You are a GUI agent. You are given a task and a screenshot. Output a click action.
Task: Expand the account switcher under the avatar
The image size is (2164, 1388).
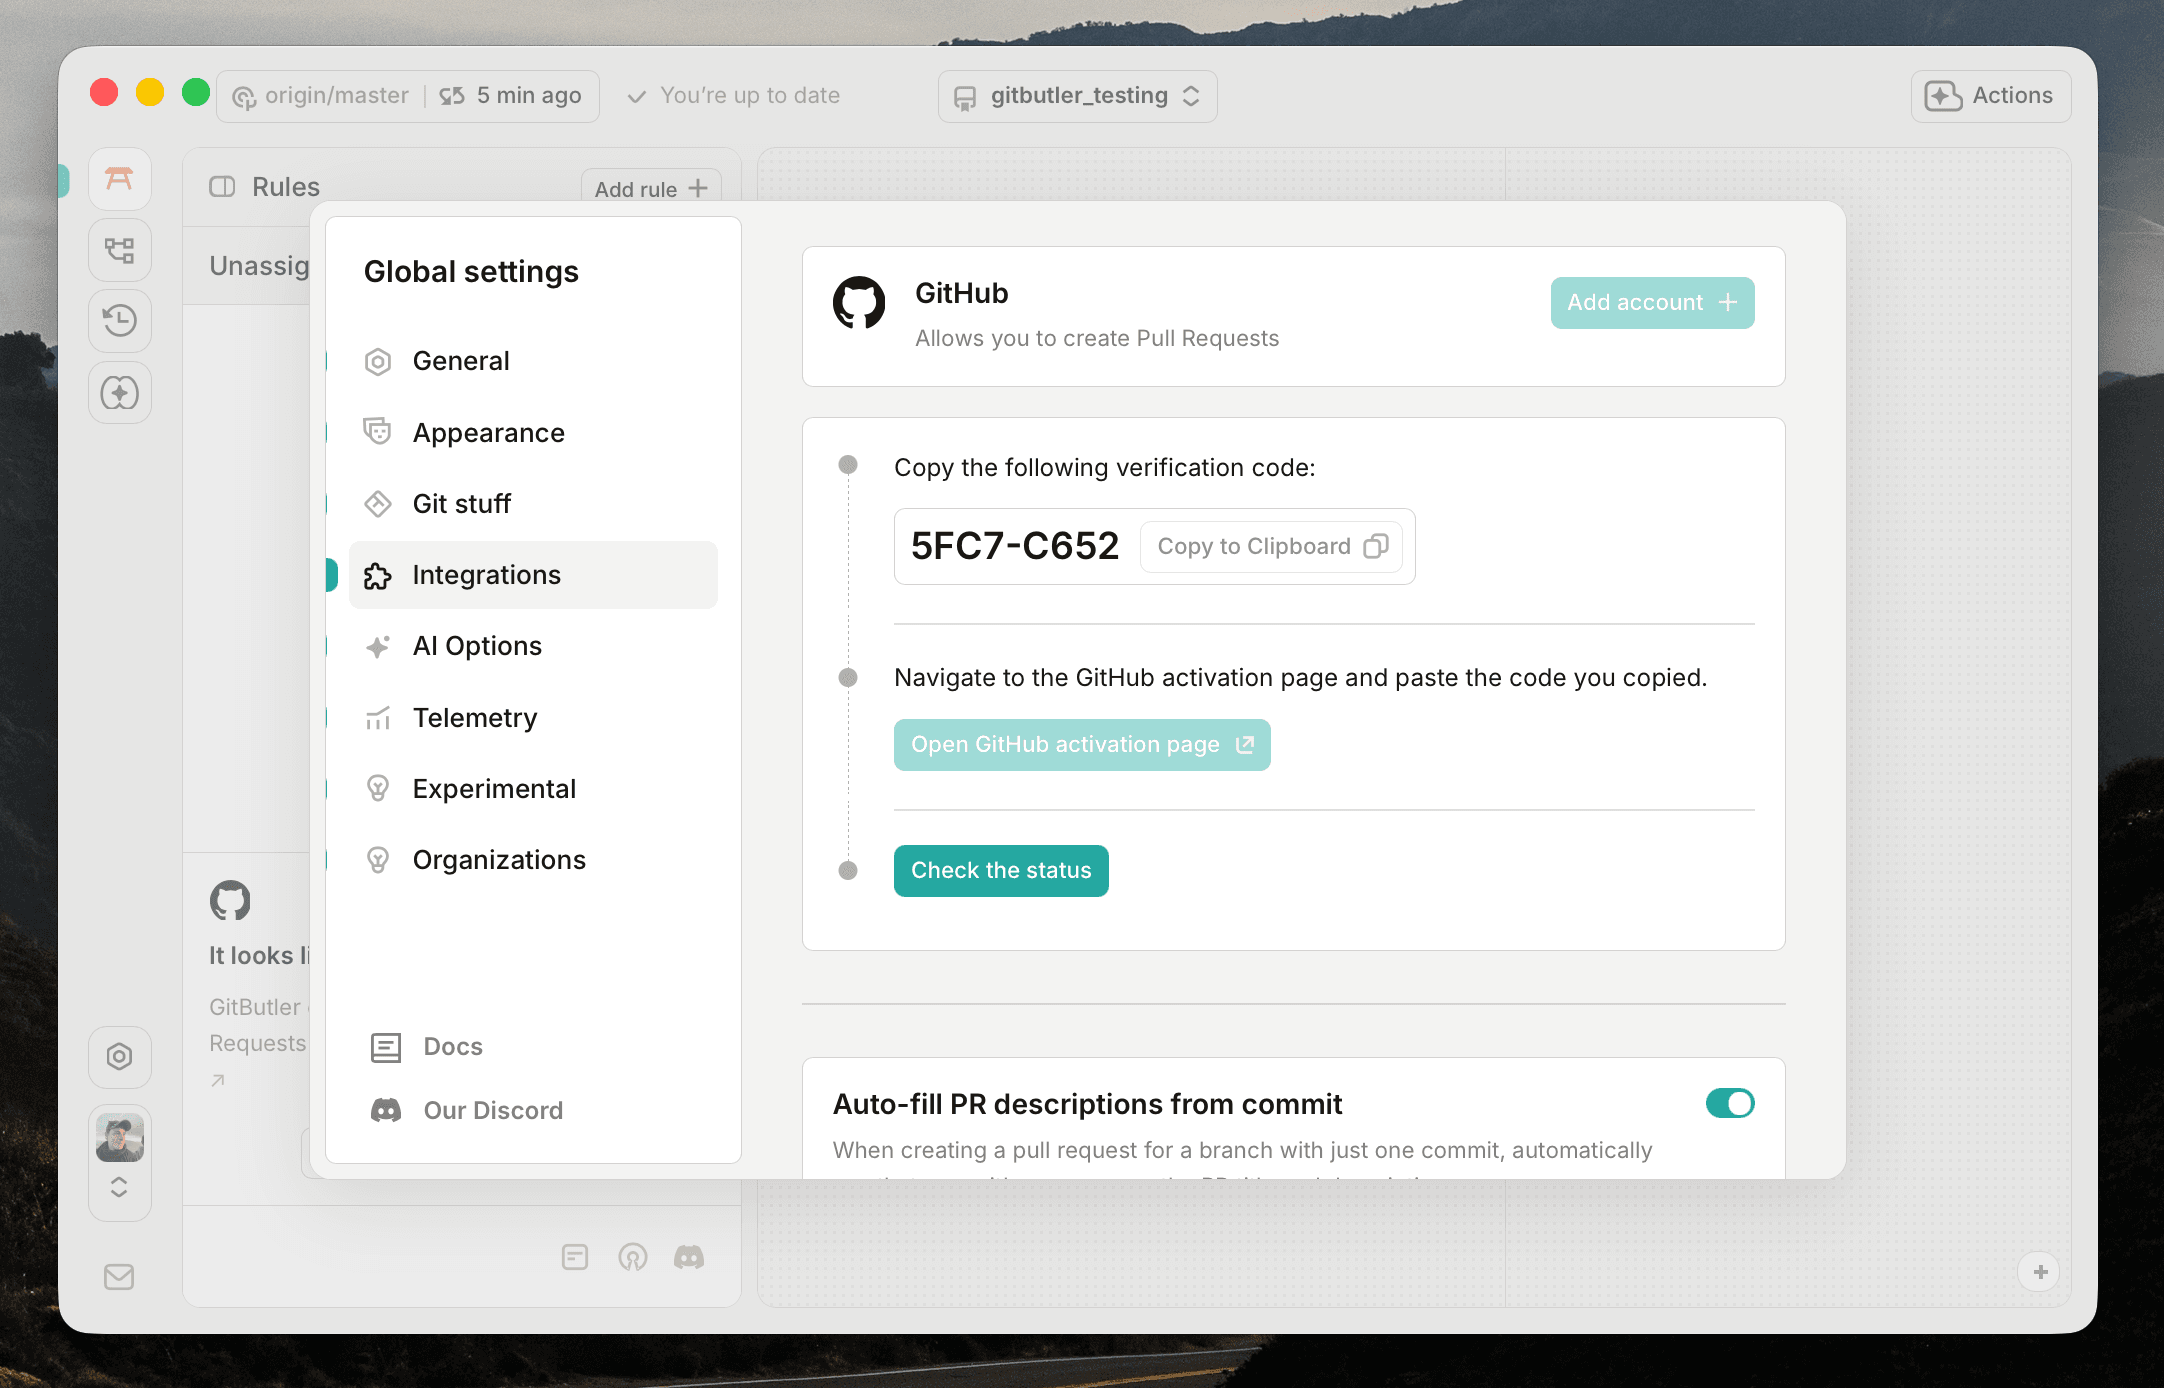[x=119, y=1187]
